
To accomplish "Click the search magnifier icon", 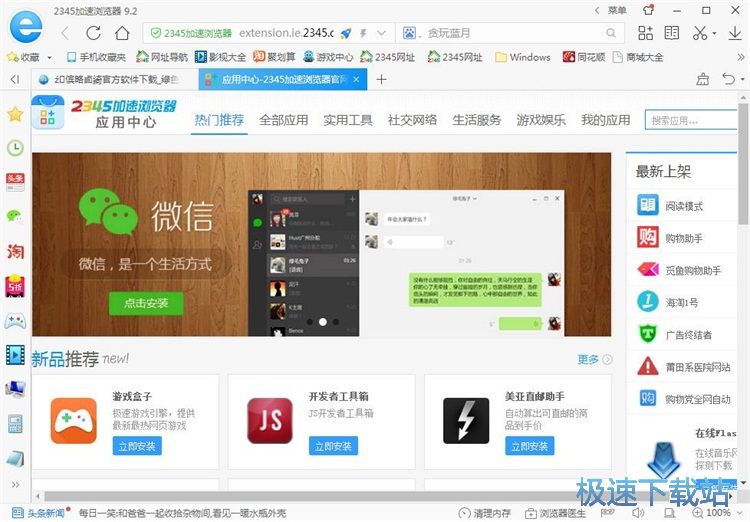I will coord(611,33).
